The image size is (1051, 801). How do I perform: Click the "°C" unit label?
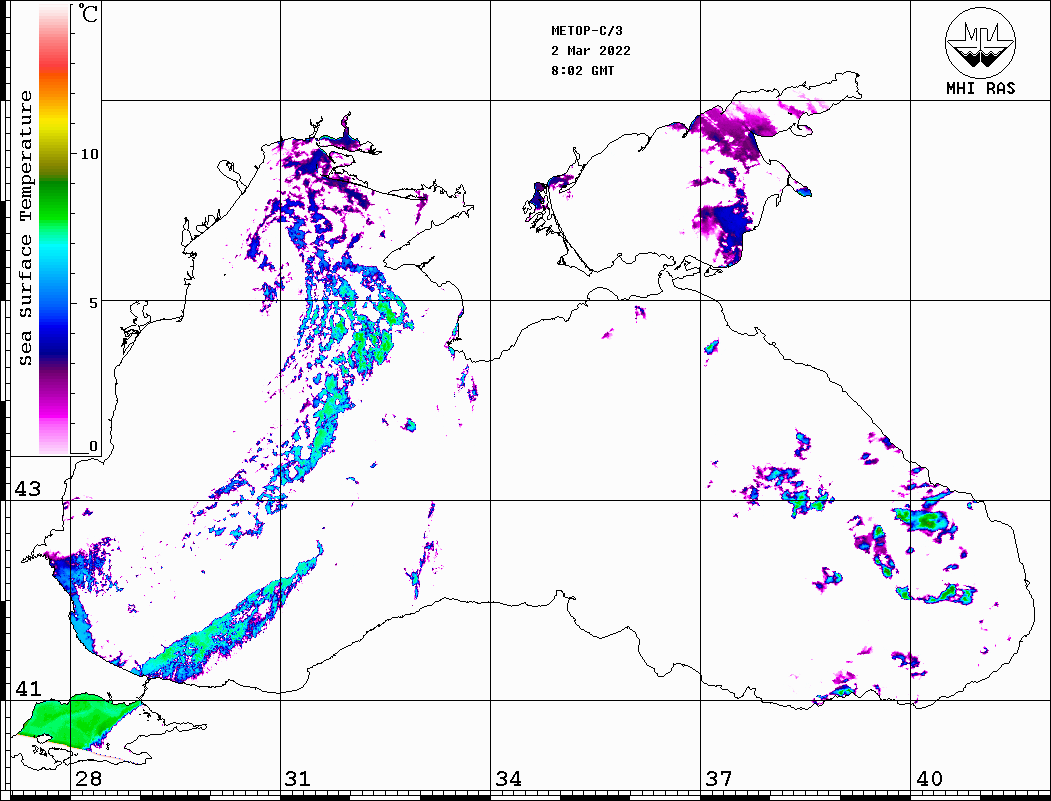(88, 13)
